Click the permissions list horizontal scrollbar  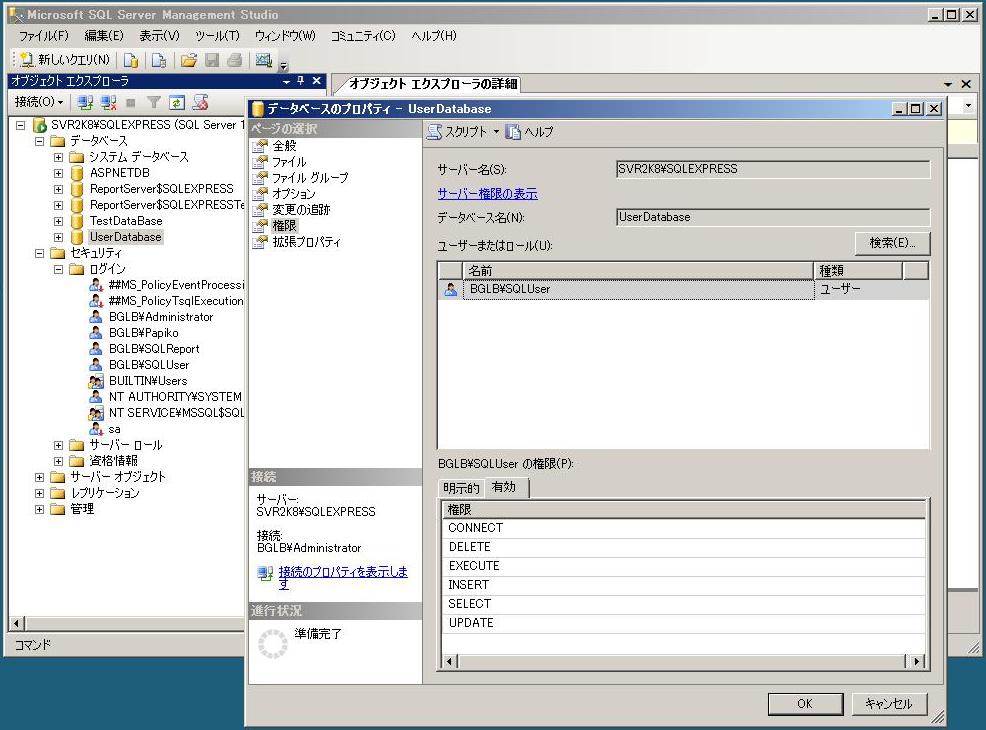[x=684, y=661]
